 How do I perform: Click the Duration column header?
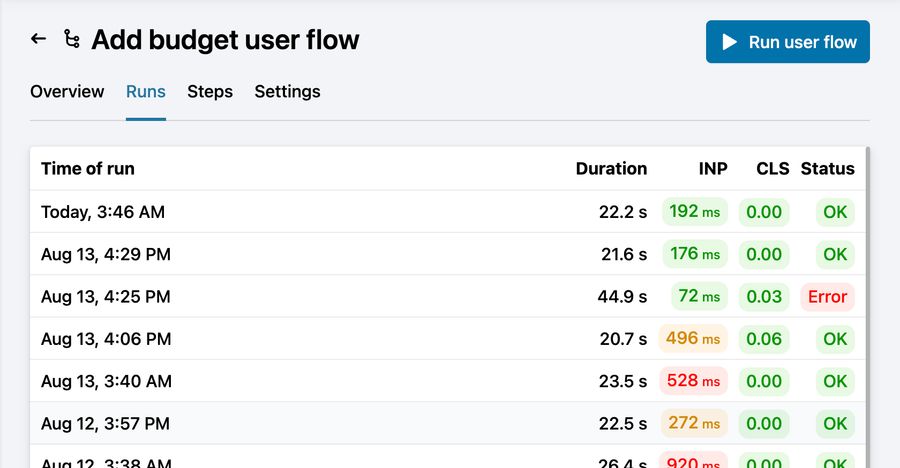point(611,169)
